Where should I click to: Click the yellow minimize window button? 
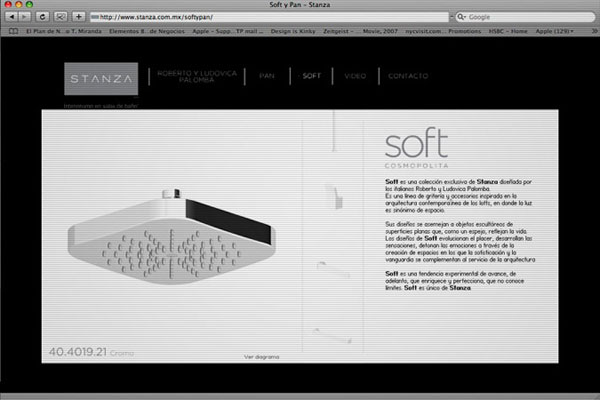click(x=18, y=5)
